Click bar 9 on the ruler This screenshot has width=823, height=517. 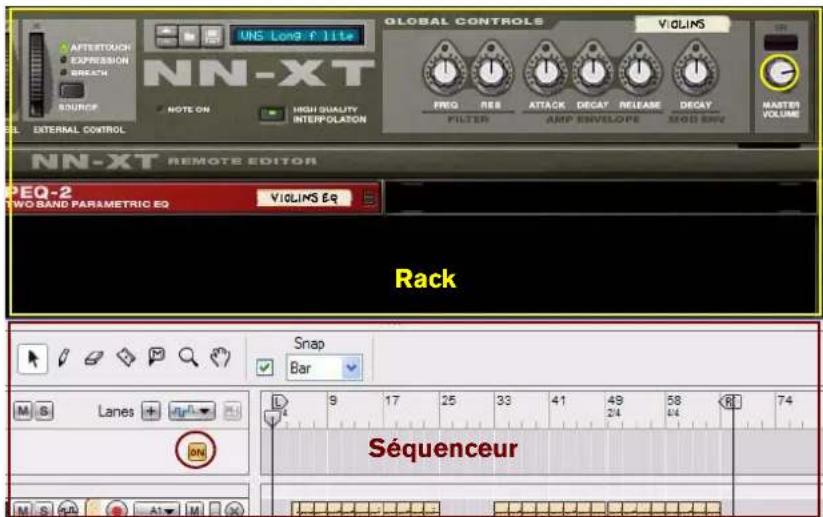333,400
